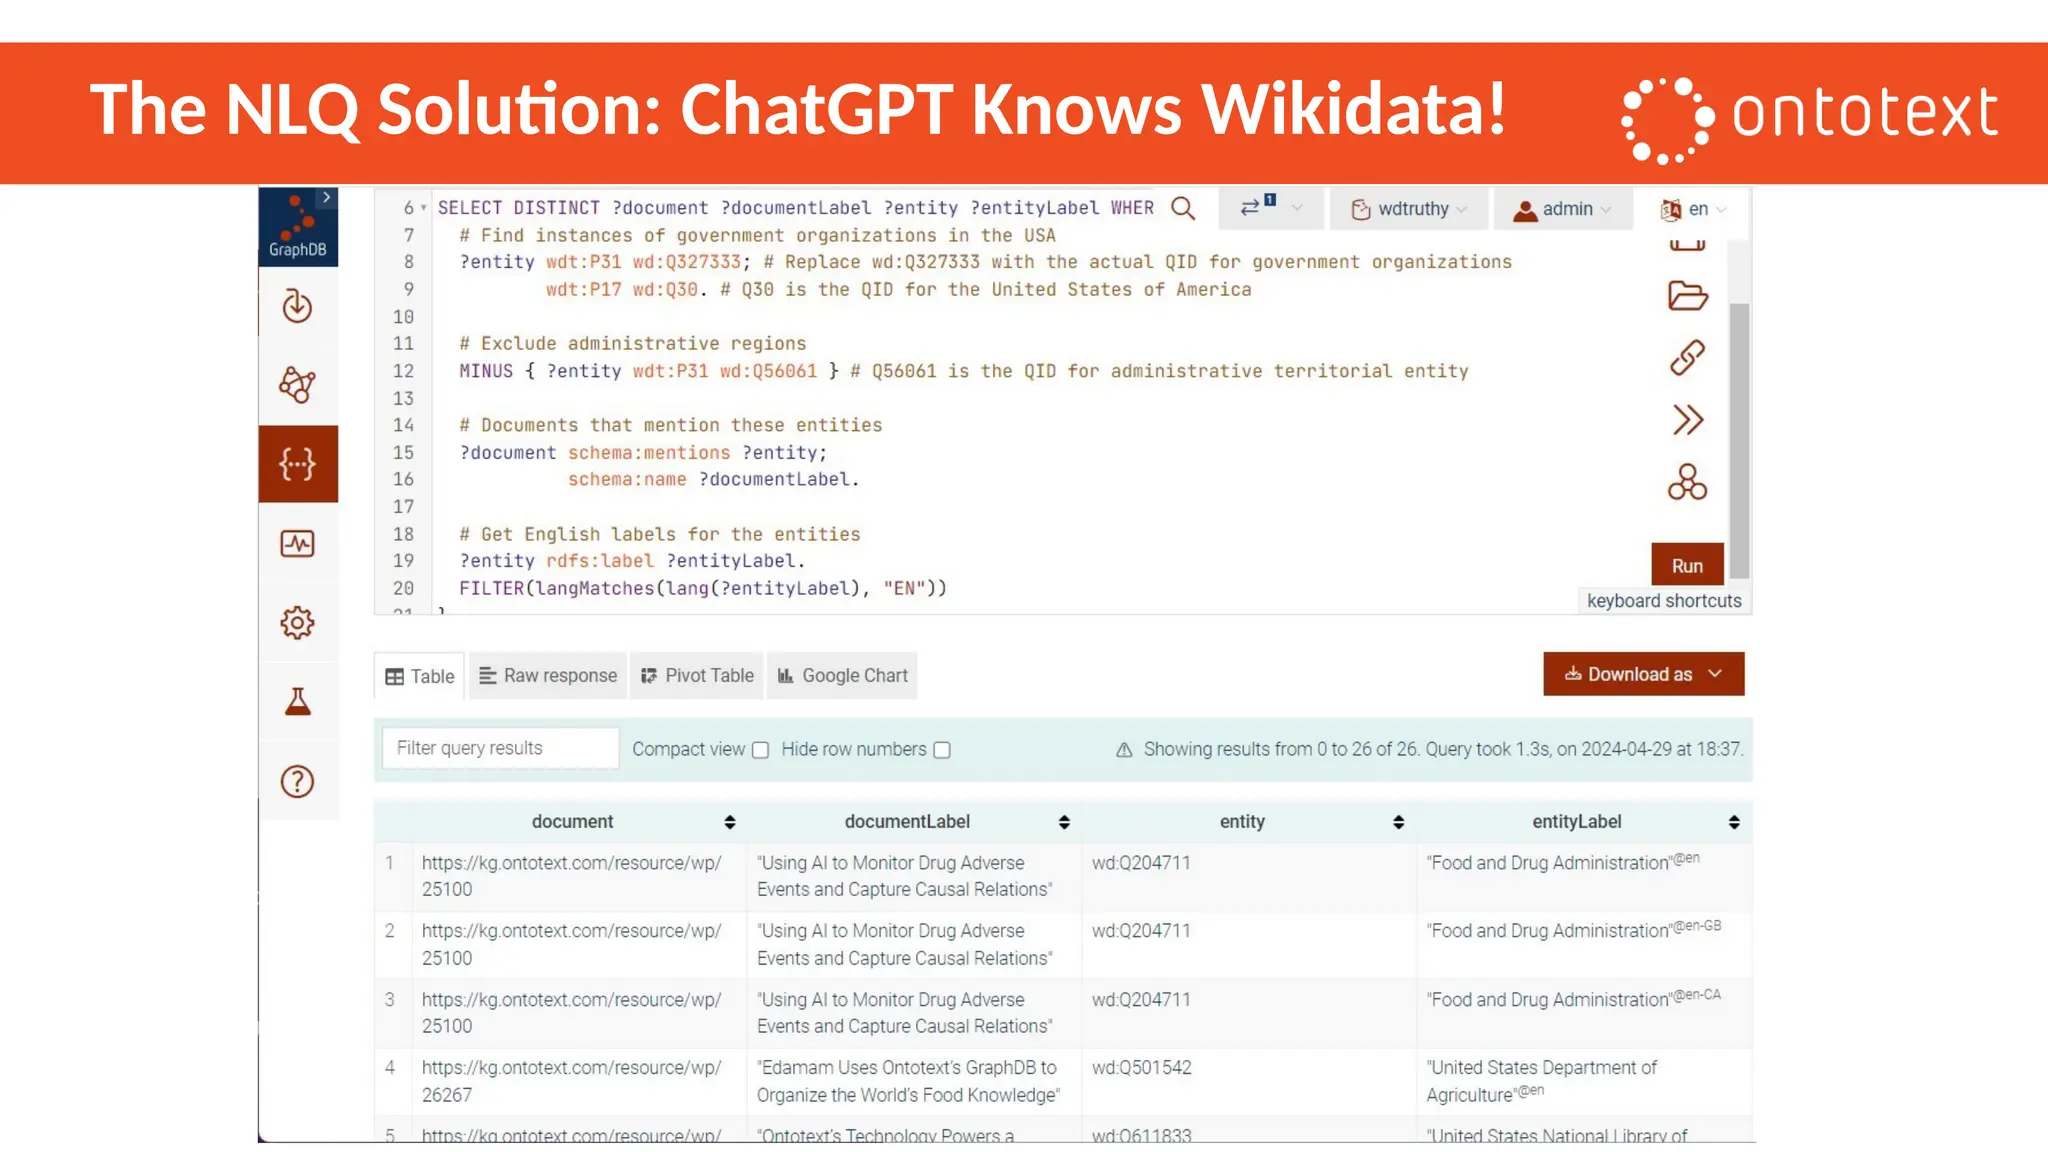Switch to Google Chart tab
The width and height of the screenshot is (2048, 1152).
(842, 676)
